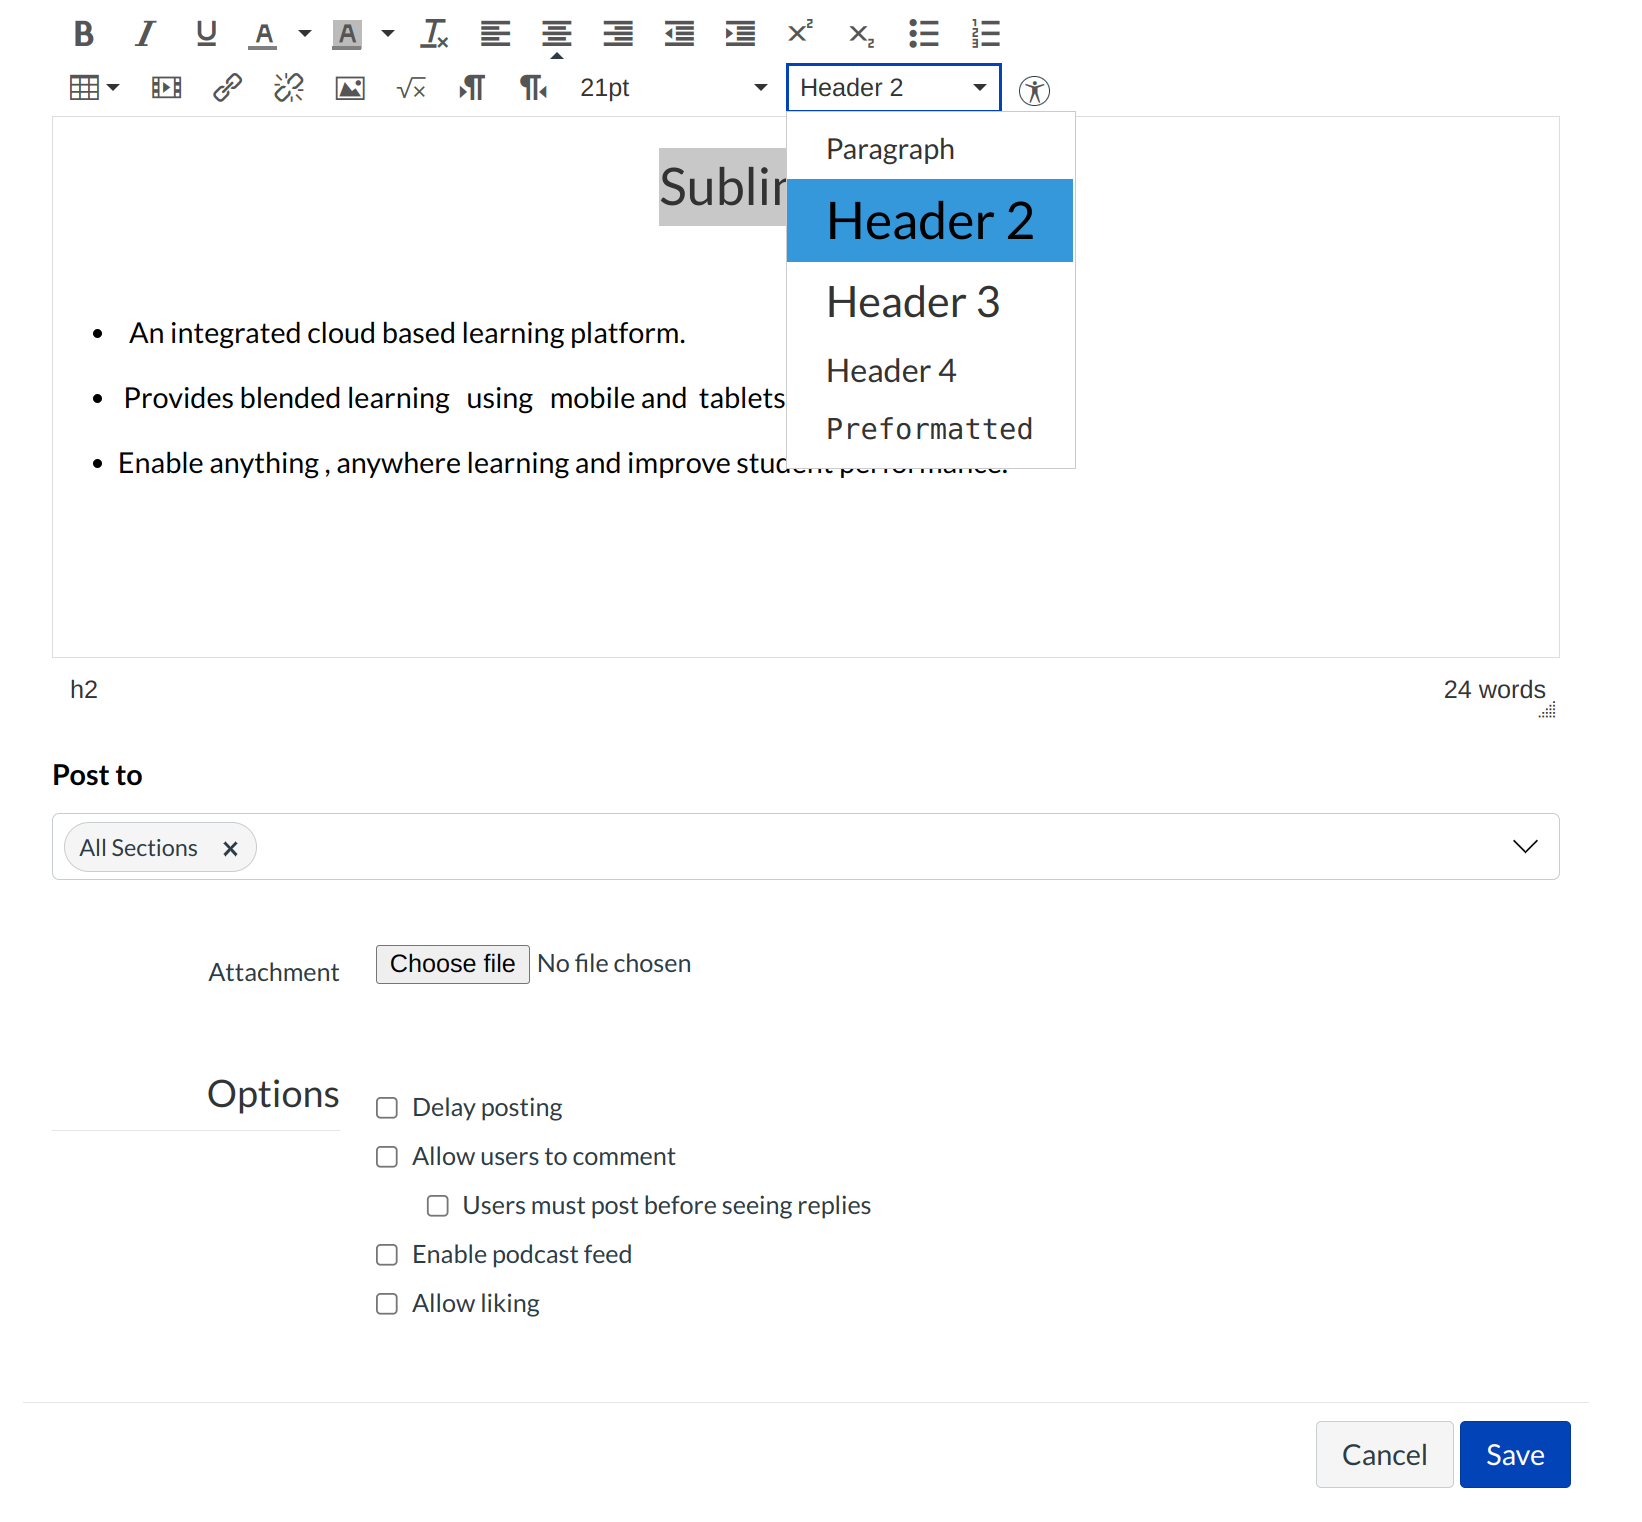Choose Preformatted text style
This screenshot has height=1522, width=1642.
click(929, 428)
